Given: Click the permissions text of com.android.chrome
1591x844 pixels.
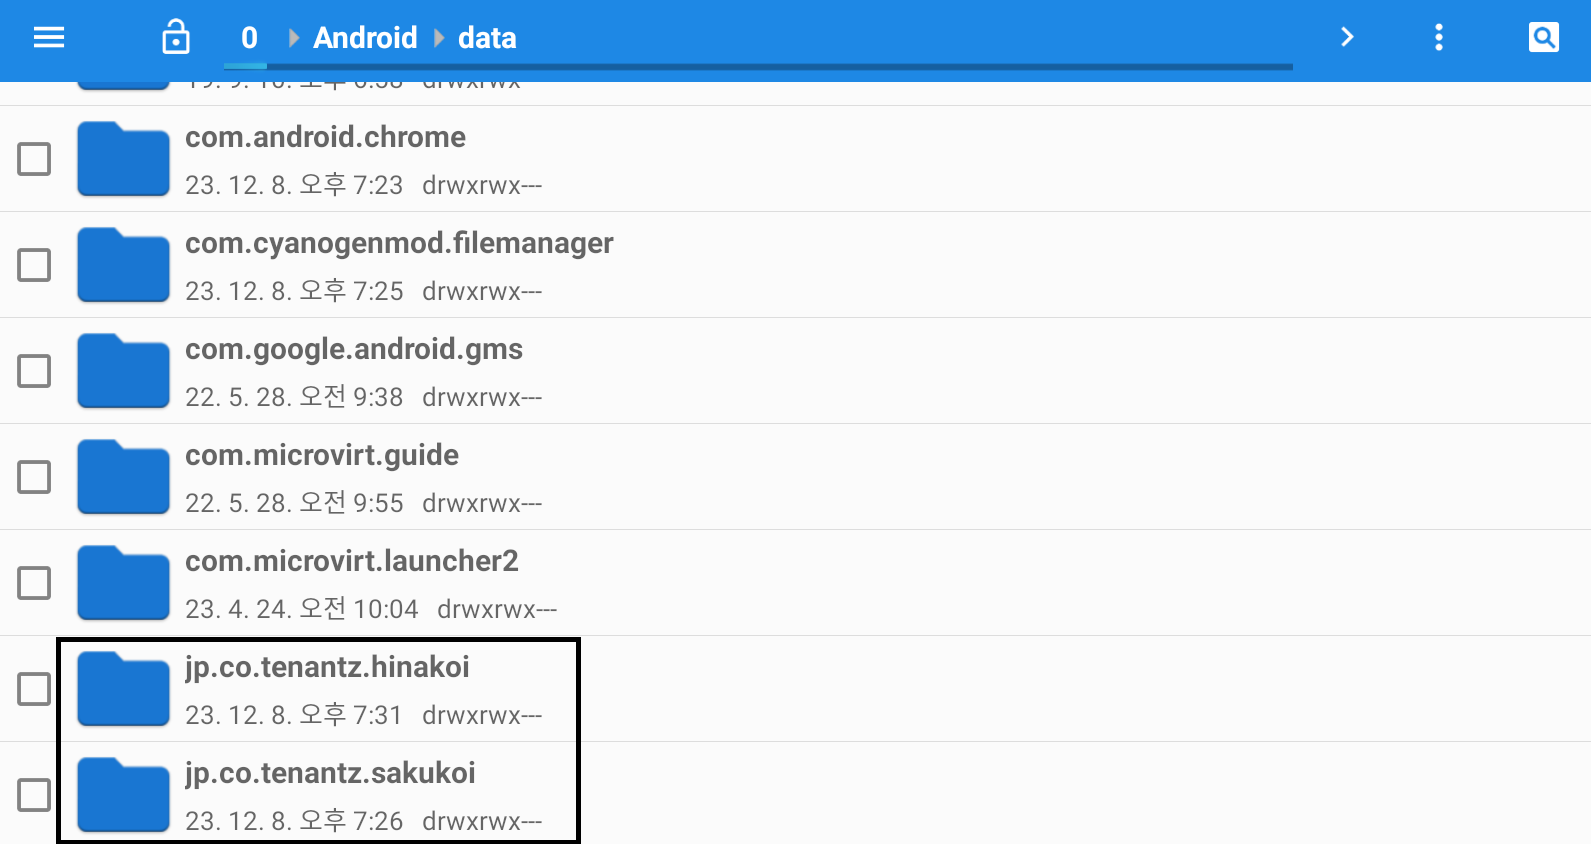Looking at the screenshot, I should pos(482,186).
